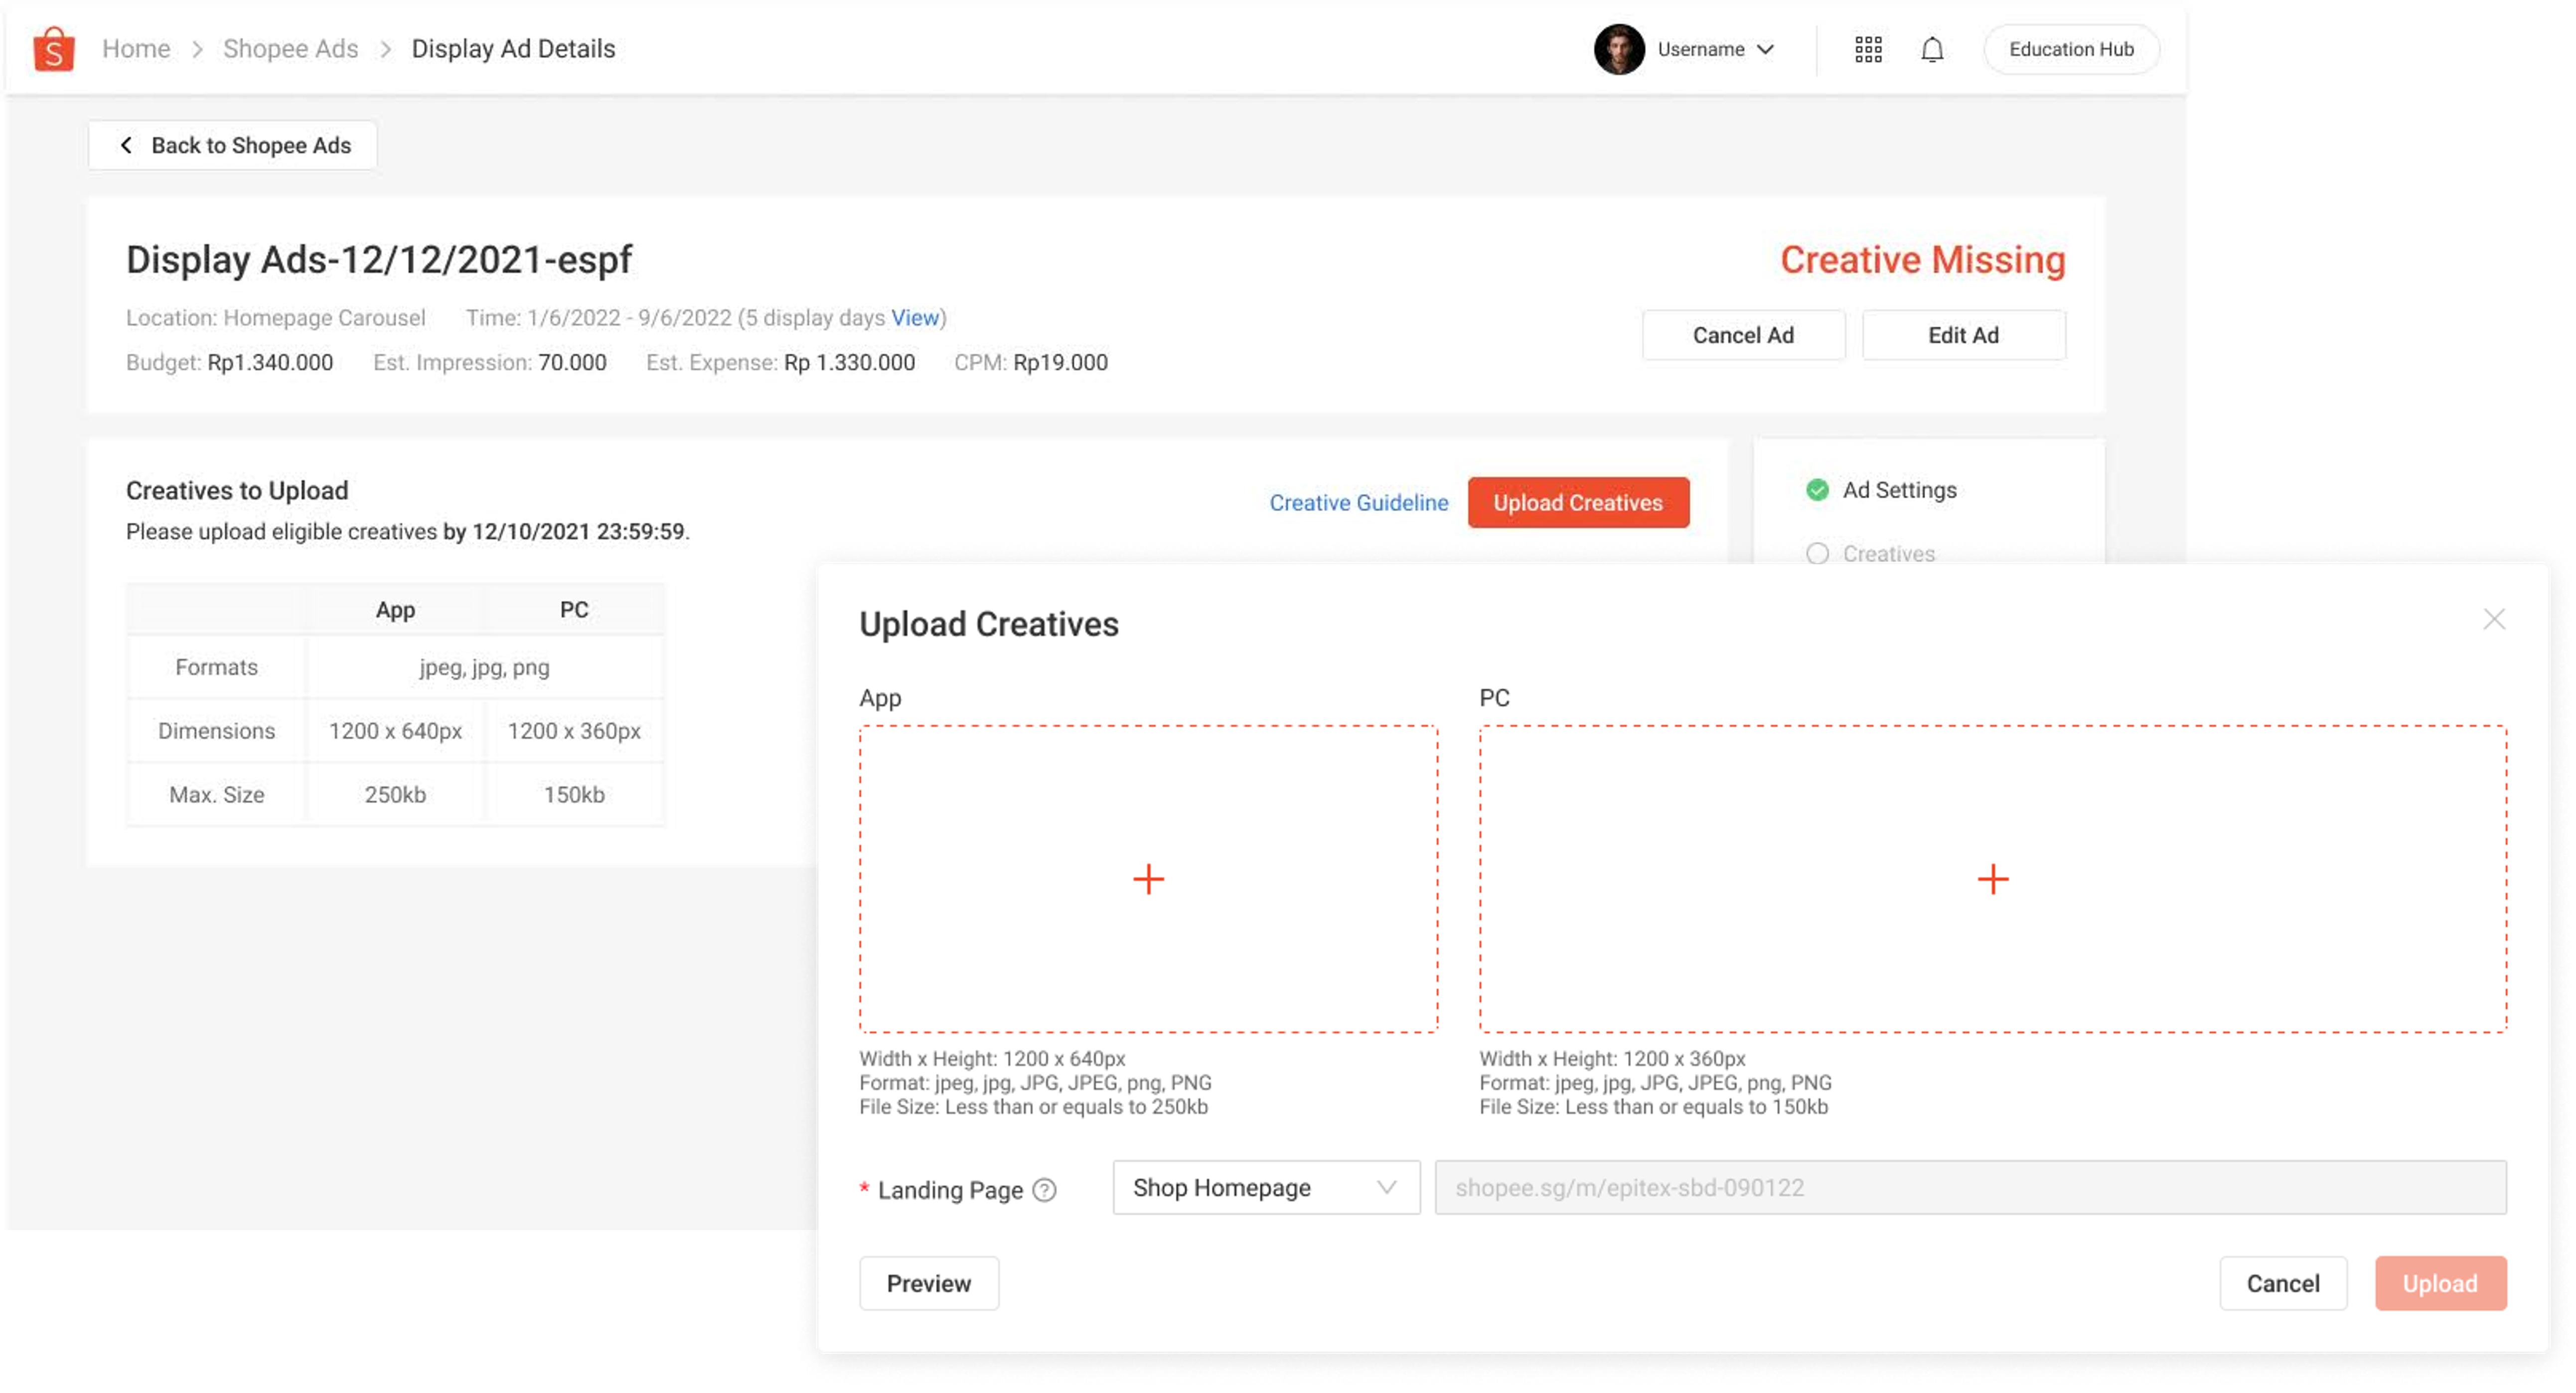Open the Landing Page help icon
The height and width of the screenshot is (1393, 2576).
1043,1190
